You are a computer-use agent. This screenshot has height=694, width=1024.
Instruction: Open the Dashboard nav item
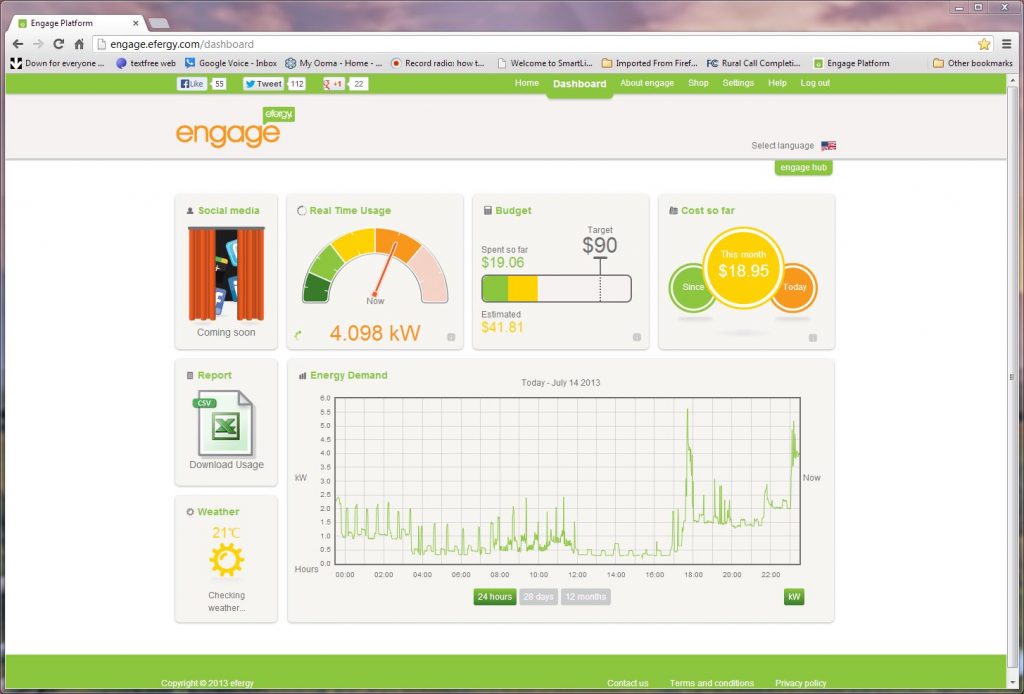pyautogui.click(x=579, y=84)
